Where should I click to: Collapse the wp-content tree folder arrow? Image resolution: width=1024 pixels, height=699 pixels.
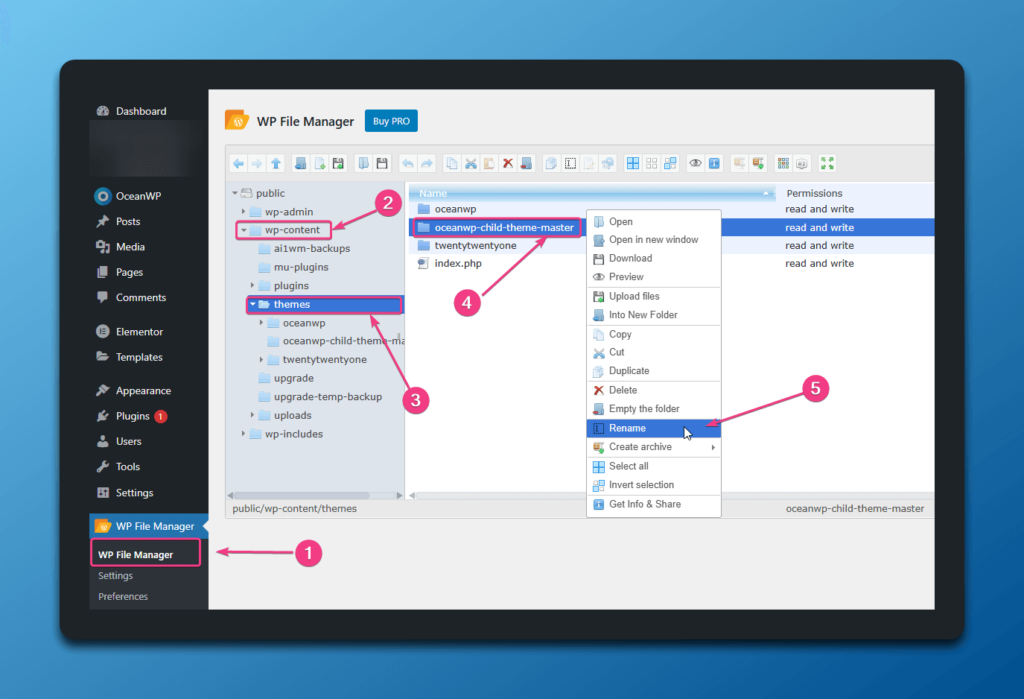[244, 230]
